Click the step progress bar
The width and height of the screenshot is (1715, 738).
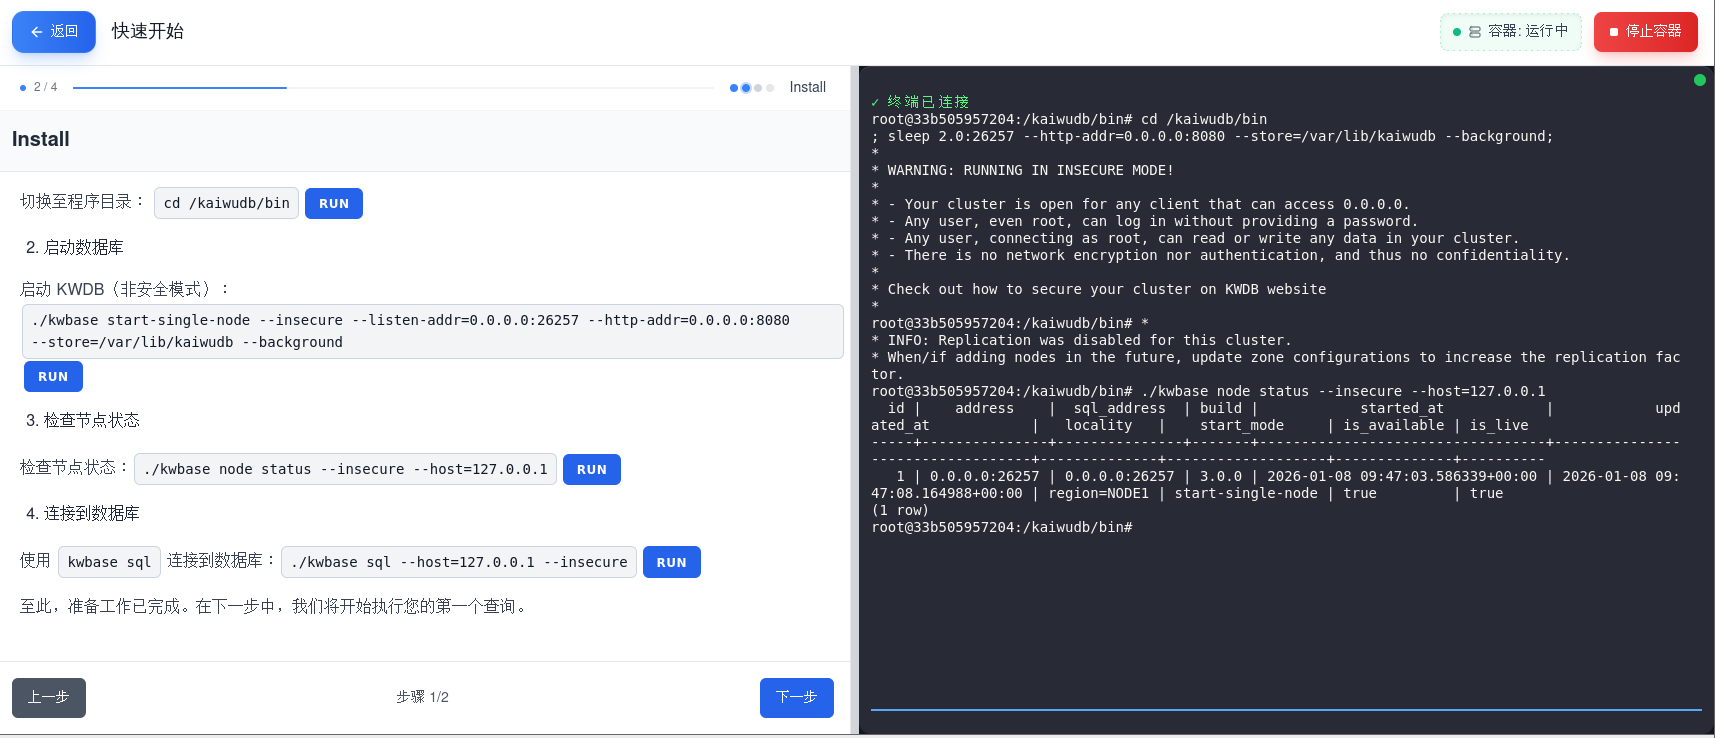click(x=394, y=88)
